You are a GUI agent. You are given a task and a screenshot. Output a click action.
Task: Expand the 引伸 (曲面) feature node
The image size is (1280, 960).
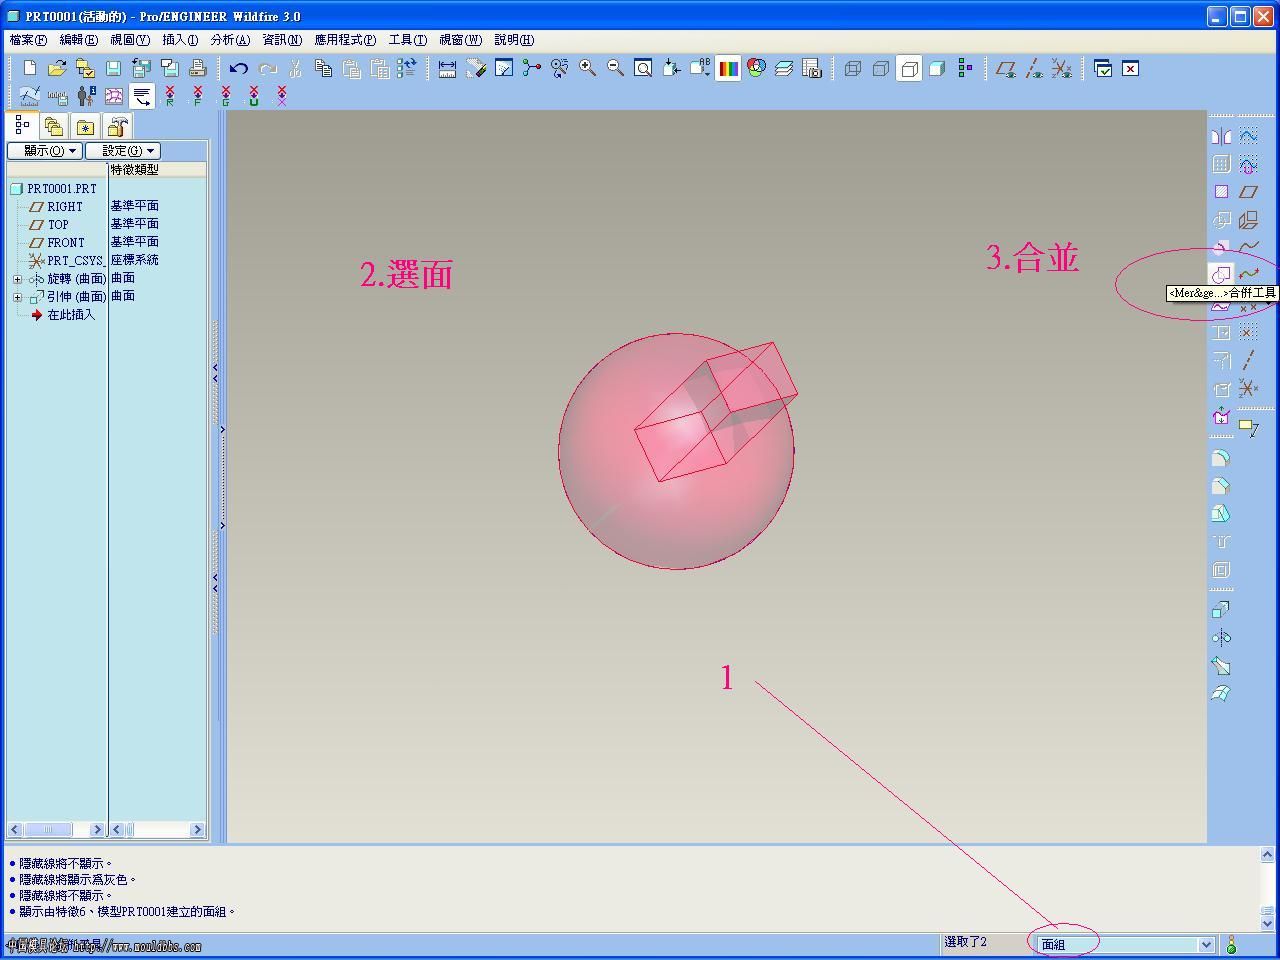(17, 297)
